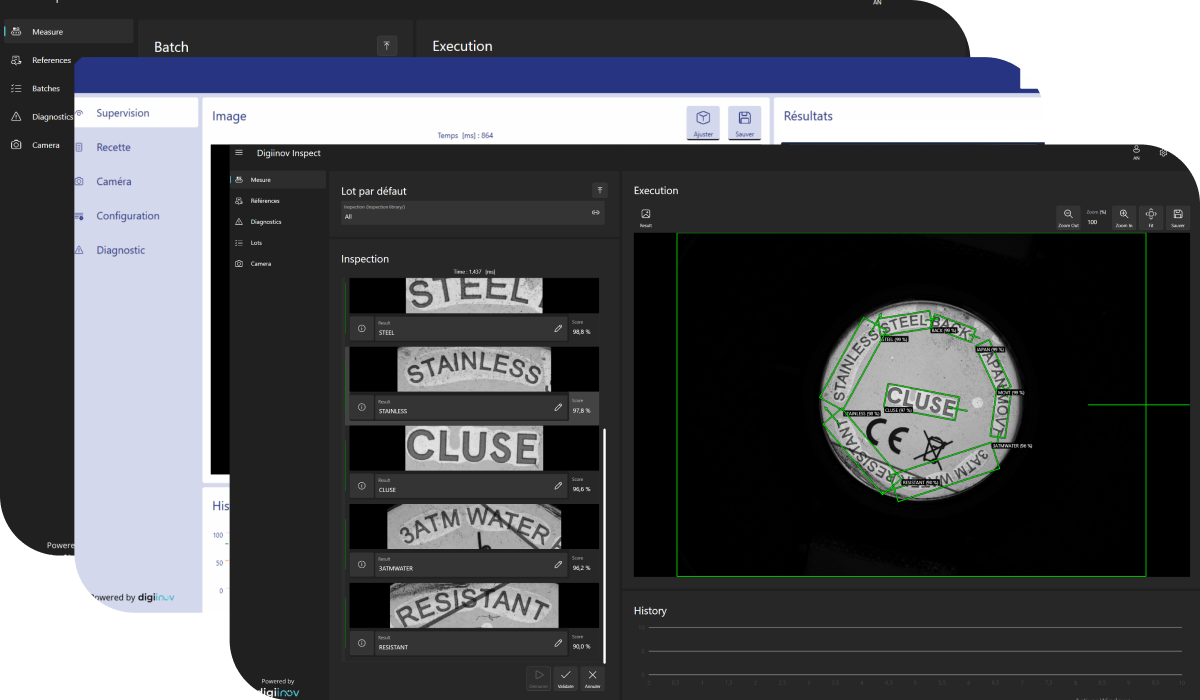The image size is (1200, 700).
Task: Show info for the CLUSE result
Action: coord(362,486)
